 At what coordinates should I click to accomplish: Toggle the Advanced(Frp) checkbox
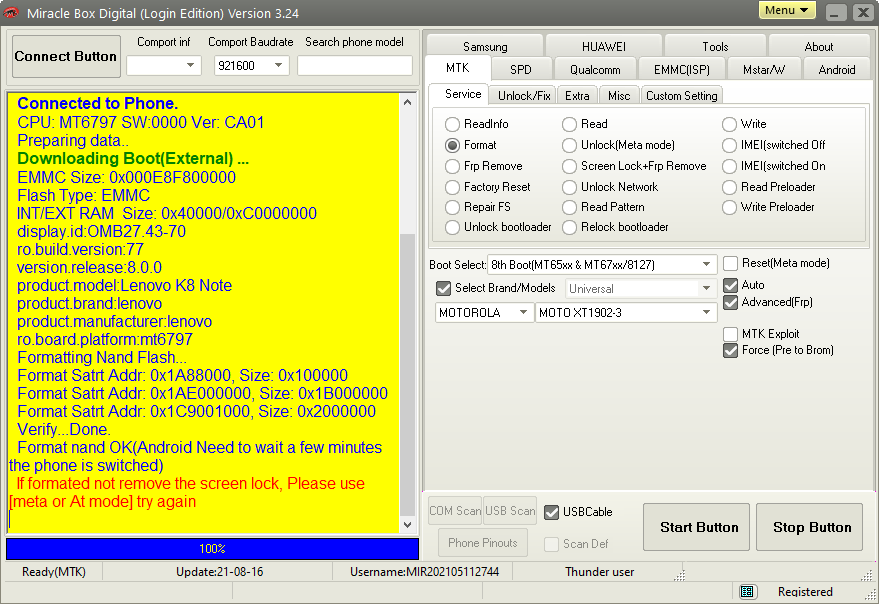click(730, 303)
